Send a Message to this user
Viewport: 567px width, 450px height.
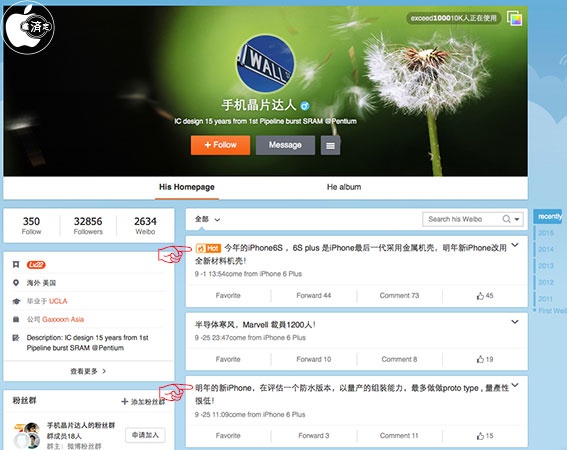click(x=285, y=145)
